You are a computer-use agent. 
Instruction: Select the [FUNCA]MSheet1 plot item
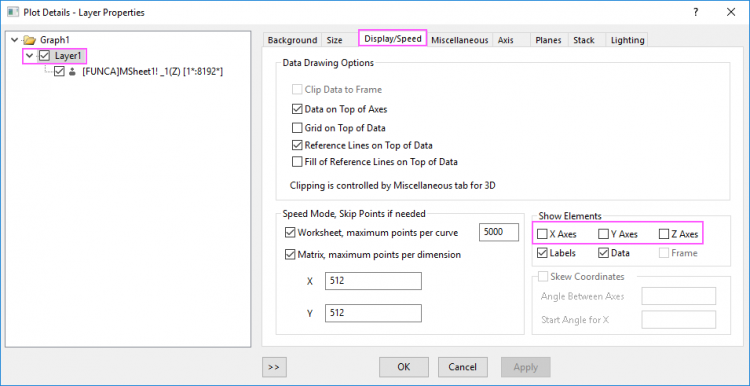click(153, 72)
